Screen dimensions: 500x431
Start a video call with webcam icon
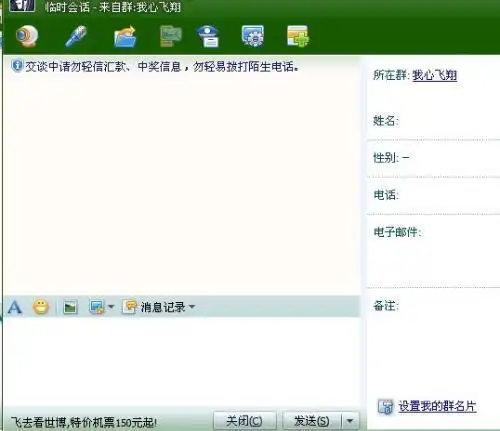(27, 36)
